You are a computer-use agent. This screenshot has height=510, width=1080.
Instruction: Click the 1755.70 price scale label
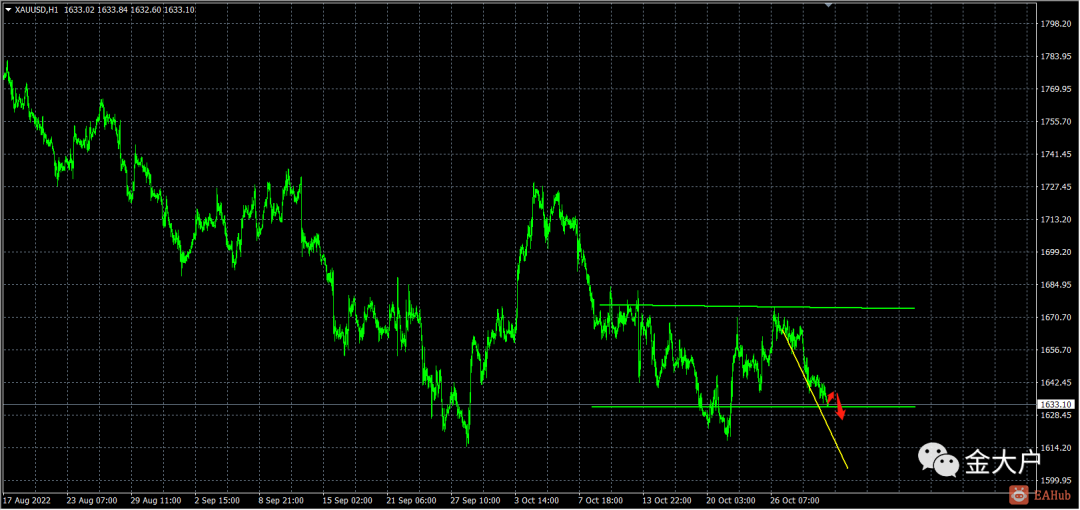pos(1057,121)
